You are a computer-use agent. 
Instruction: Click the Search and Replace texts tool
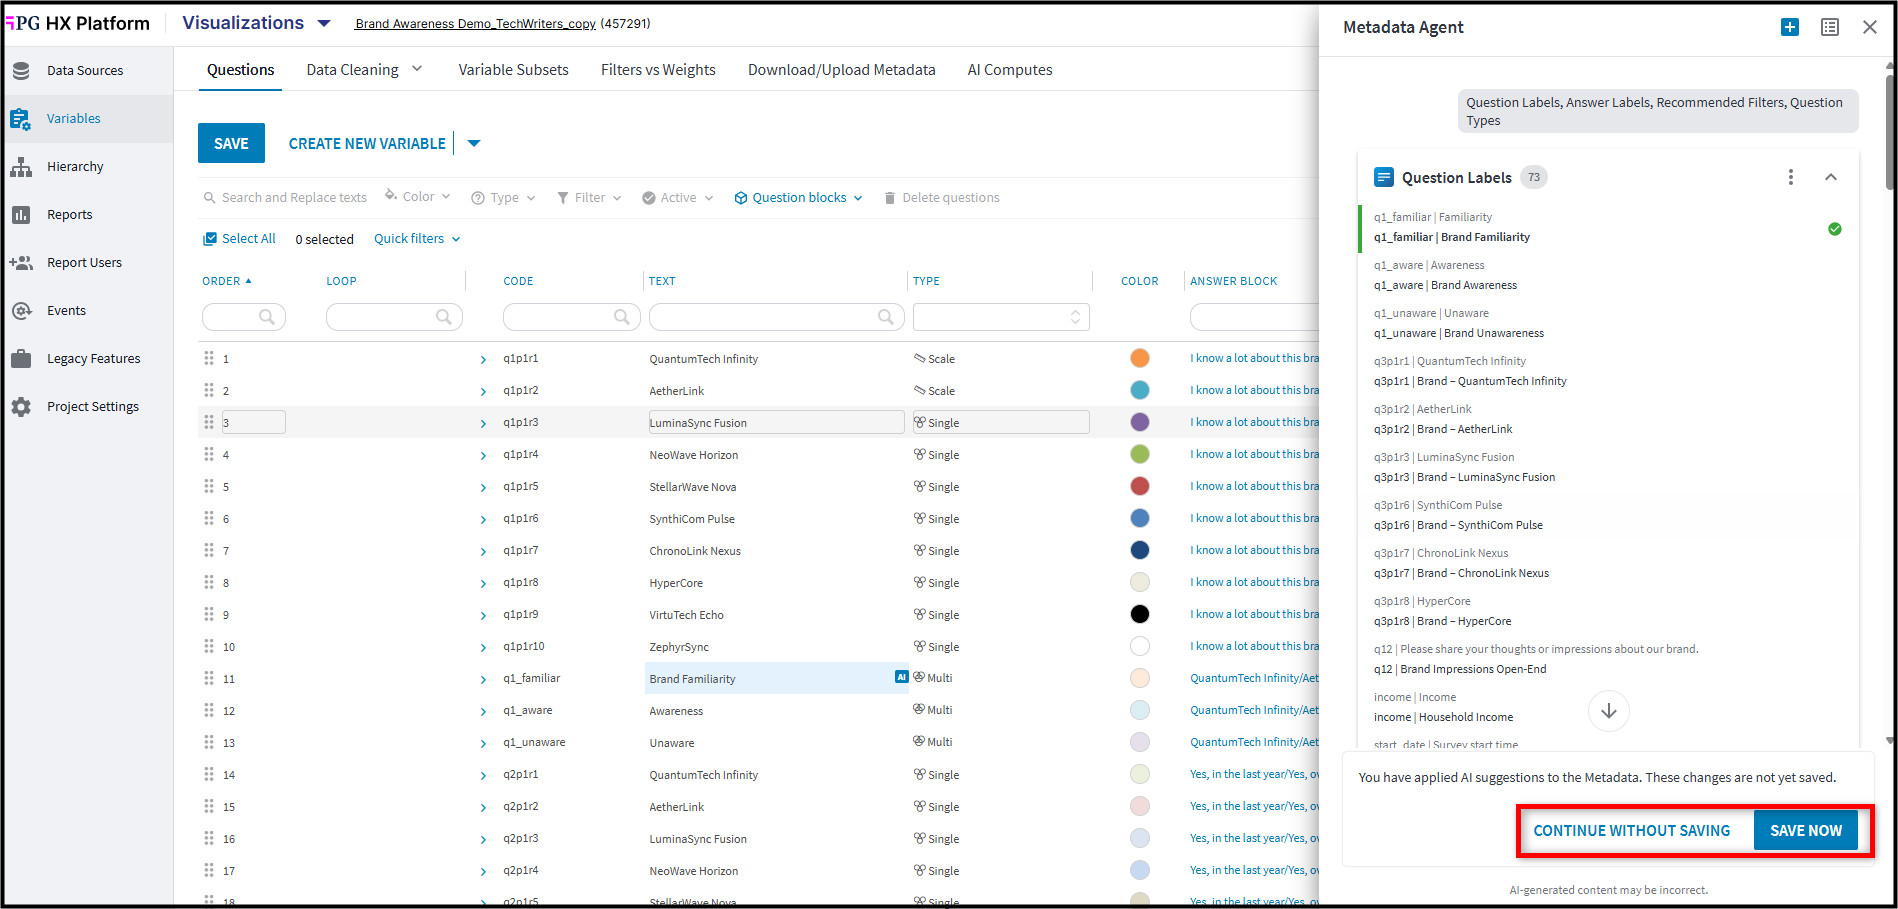point(285,198)
